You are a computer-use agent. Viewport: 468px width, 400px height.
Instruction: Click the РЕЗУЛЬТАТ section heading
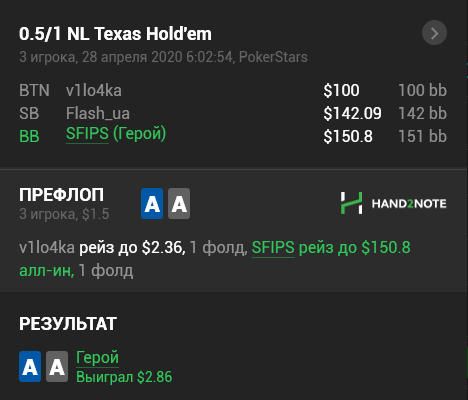(68, 324)
